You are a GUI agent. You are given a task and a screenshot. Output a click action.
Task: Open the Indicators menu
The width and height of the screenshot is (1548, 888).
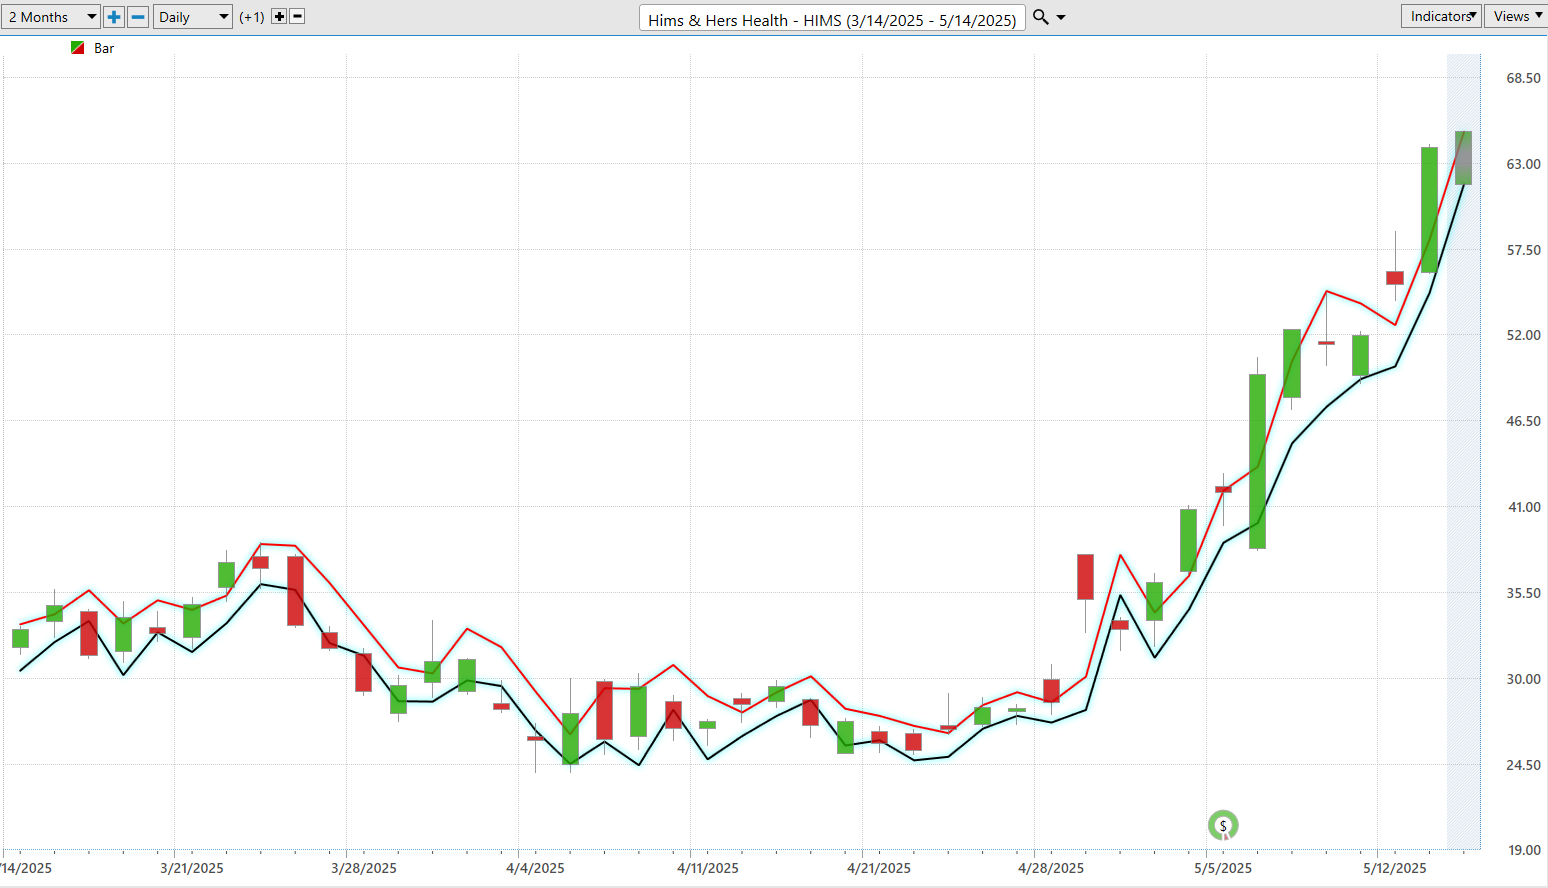pyautogui.click(x=1441, y=16)
